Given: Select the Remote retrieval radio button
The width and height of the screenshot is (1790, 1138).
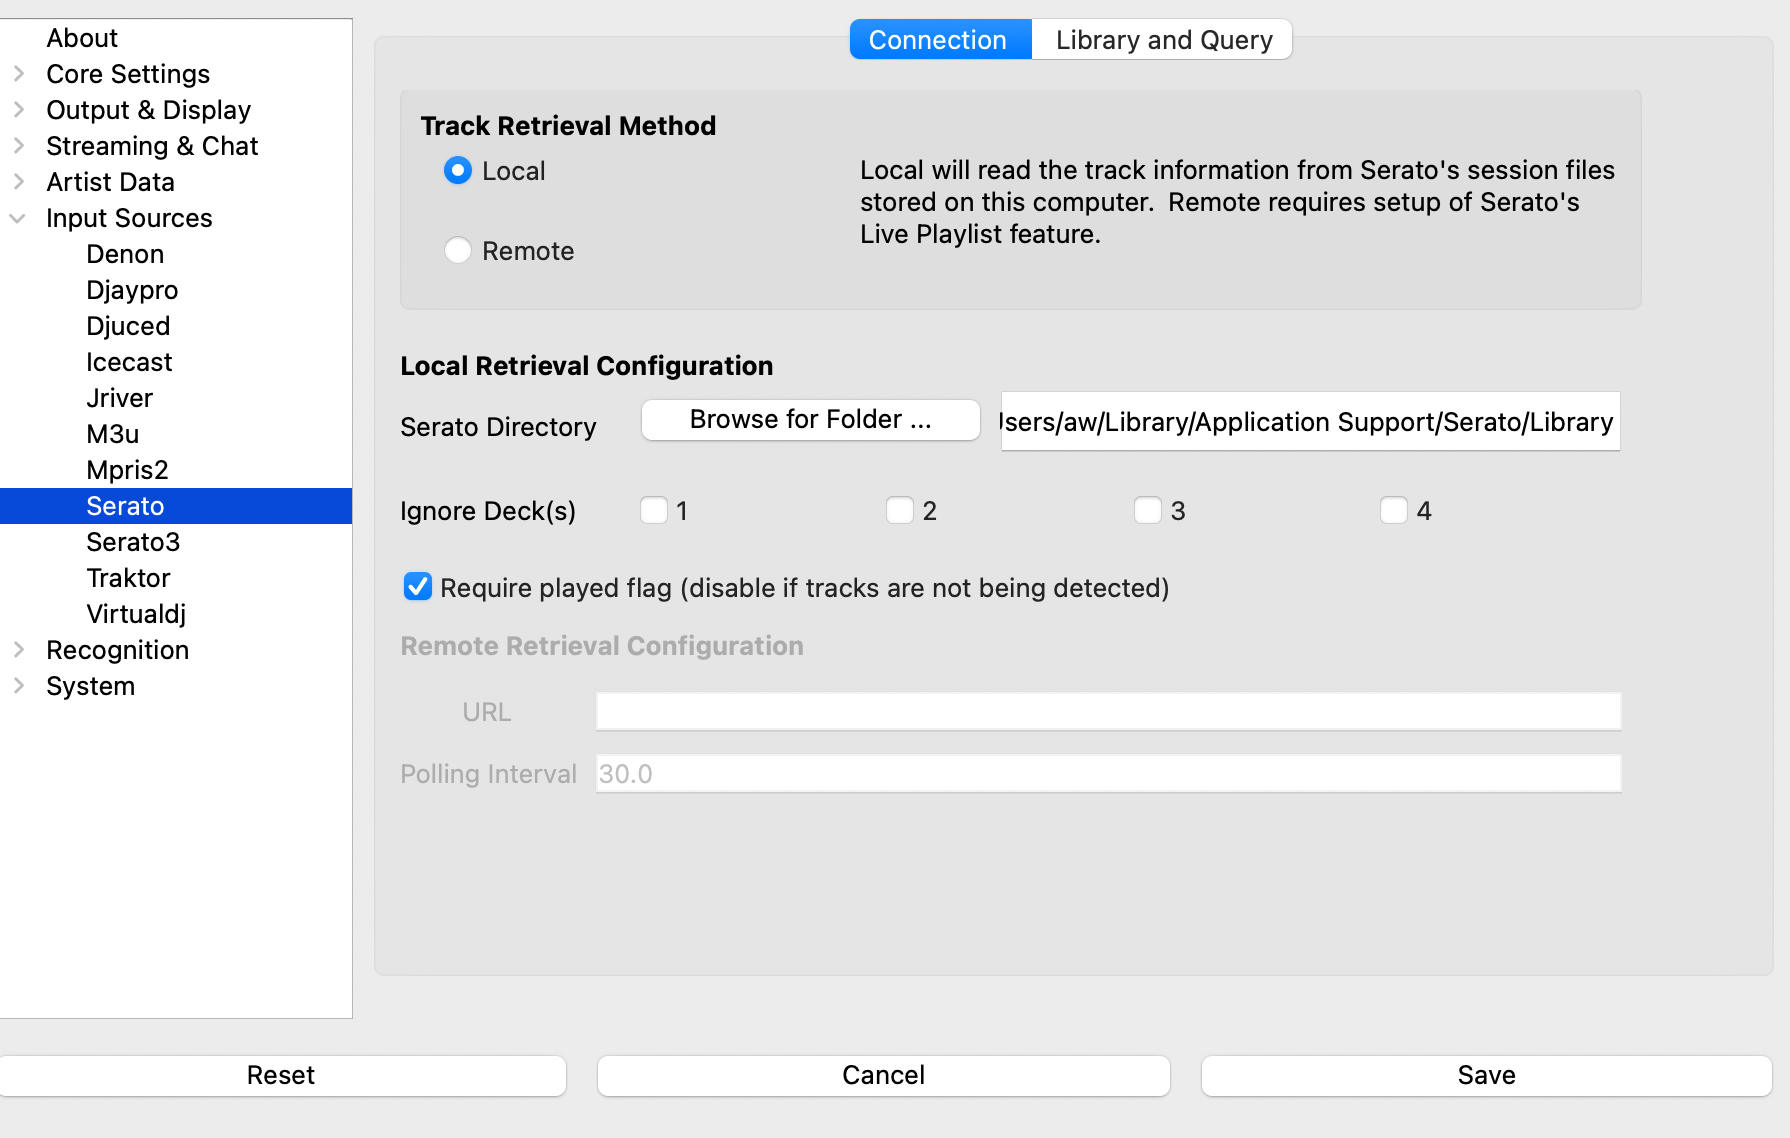Looking at the screenshot, I should [x=458, y=250].
